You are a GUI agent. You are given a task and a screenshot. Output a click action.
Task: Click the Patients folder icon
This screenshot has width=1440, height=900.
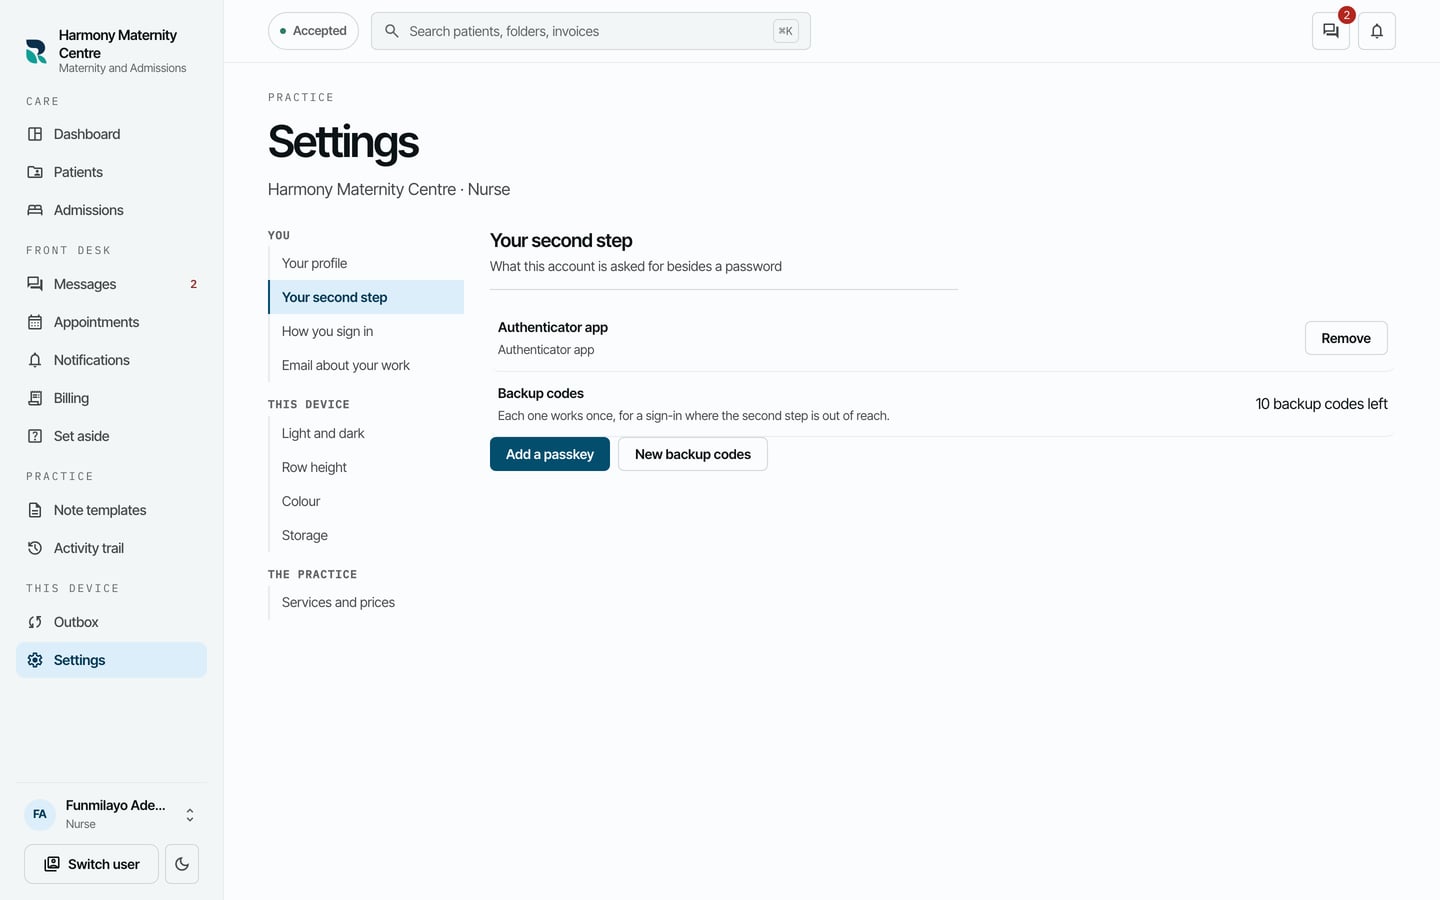point(35,172)
